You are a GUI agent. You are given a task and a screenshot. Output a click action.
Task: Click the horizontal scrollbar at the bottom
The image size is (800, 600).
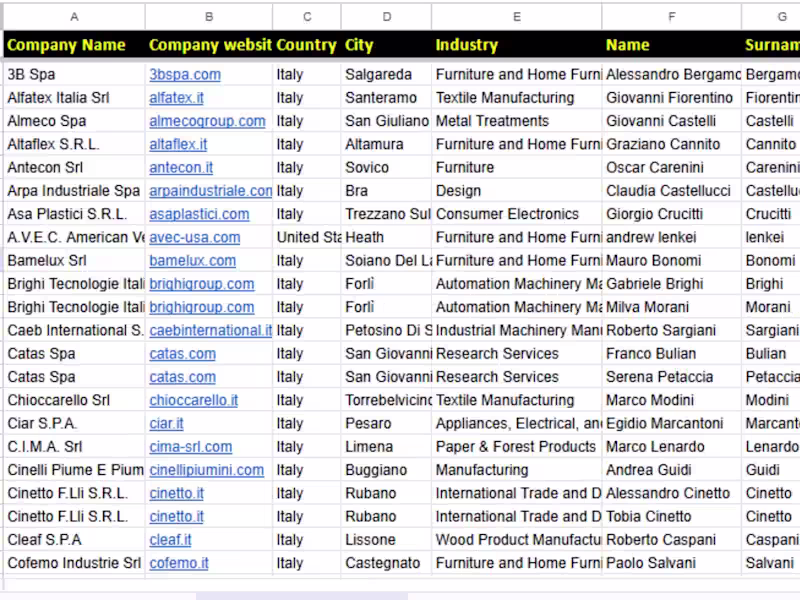[x=300, y=593]
